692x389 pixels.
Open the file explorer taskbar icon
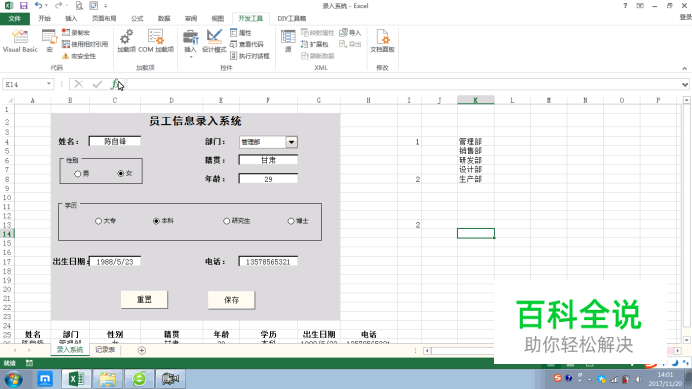[x=107, y=379]
